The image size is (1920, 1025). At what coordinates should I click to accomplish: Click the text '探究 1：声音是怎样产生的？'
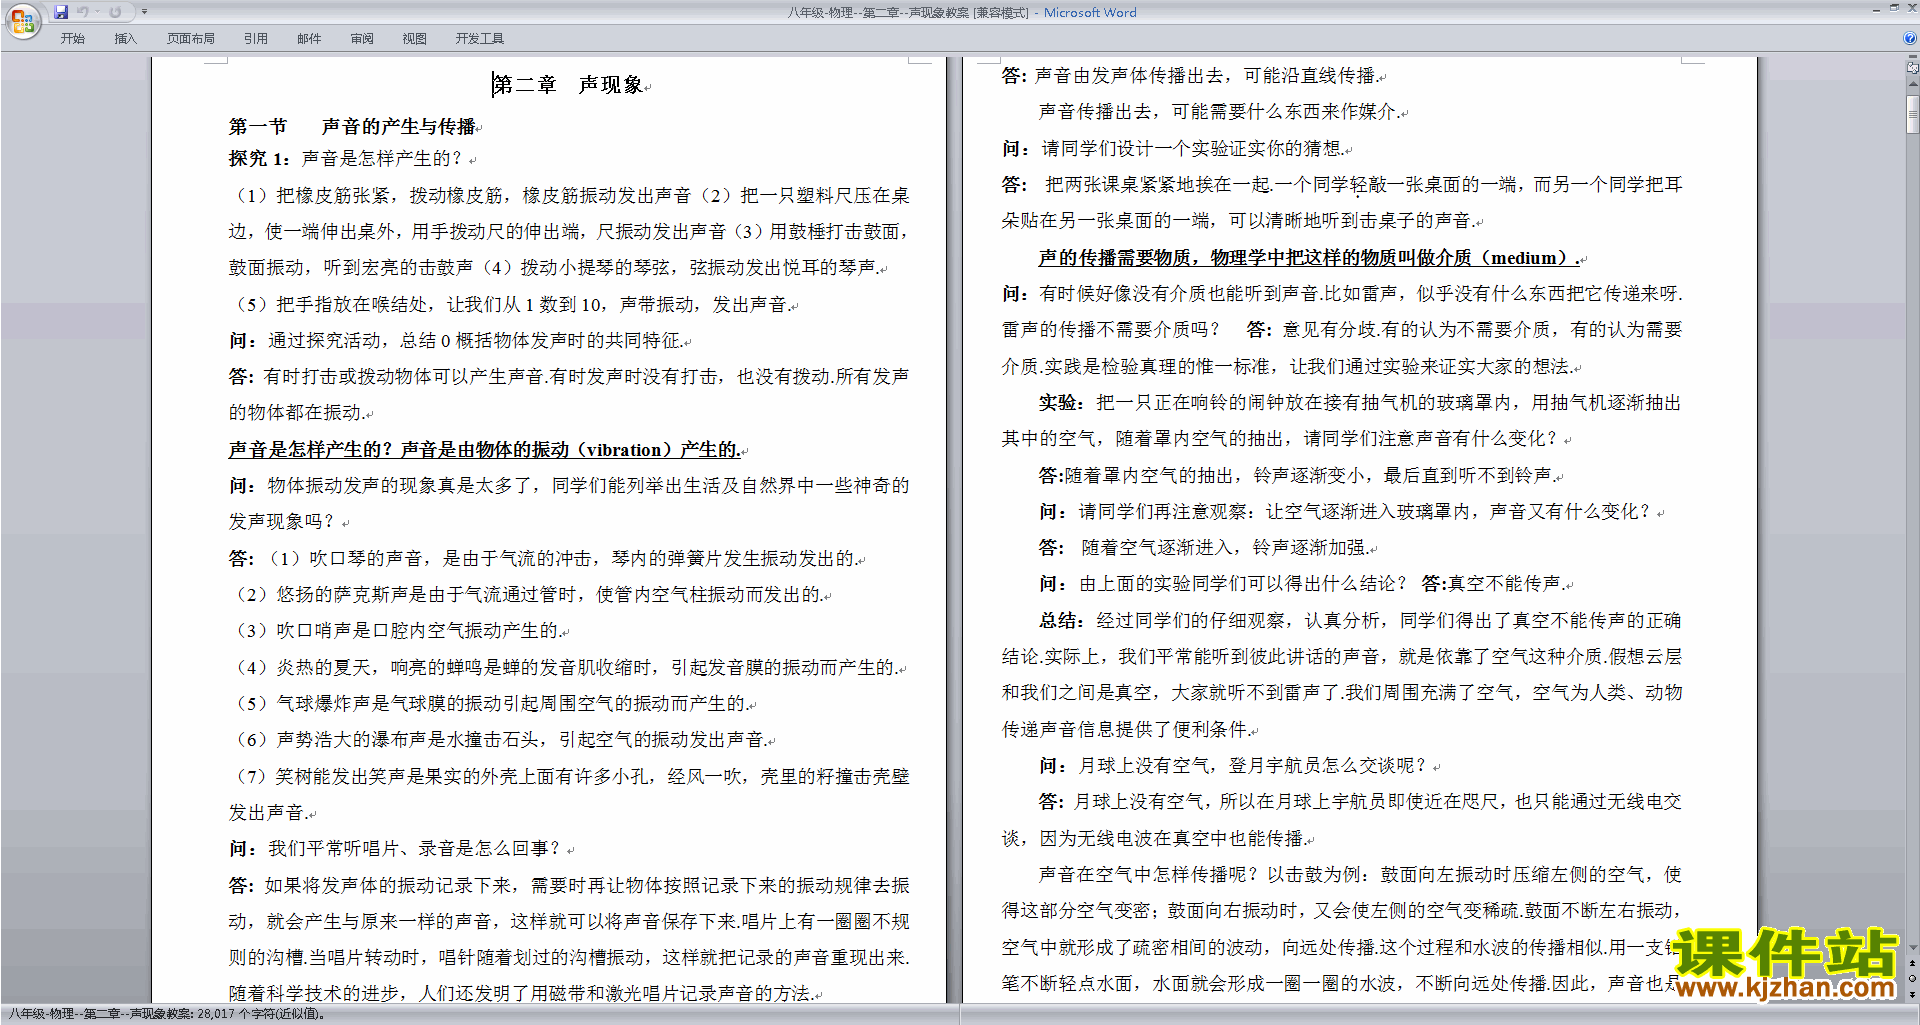coord(346,158)
